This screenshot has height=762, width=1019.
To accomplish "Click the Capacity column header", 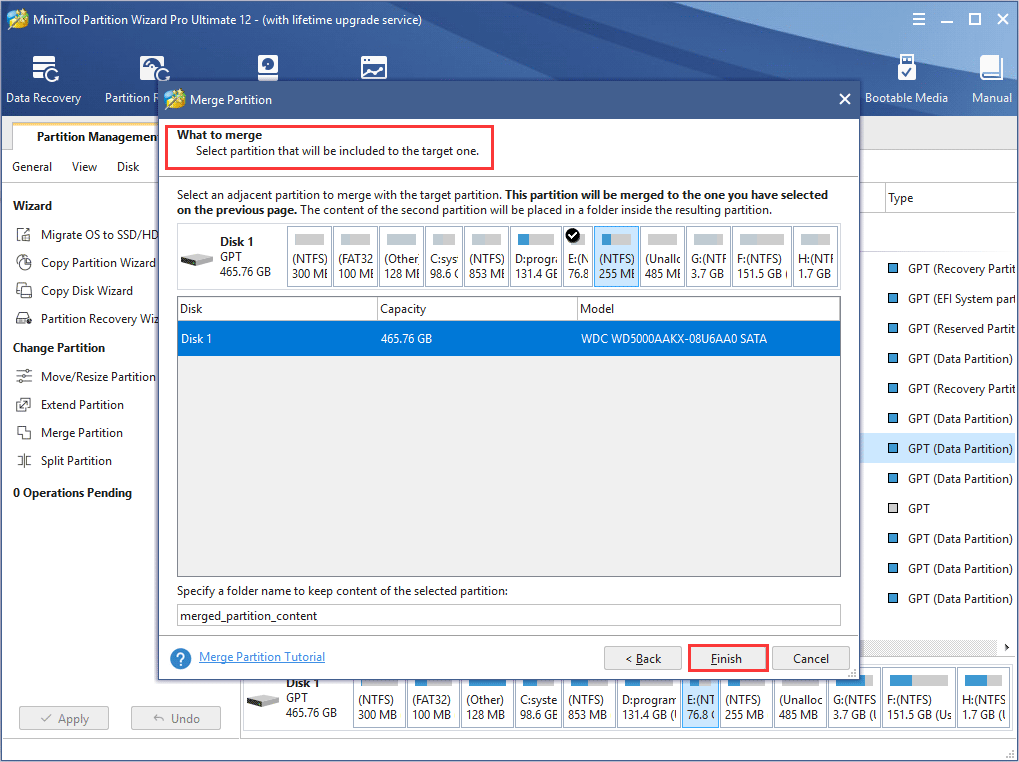I will 477,309.
